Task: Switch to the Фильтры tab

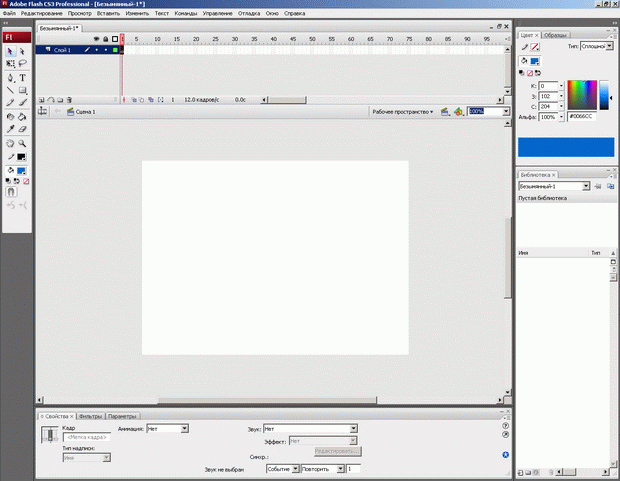Action: coord(90,416)
